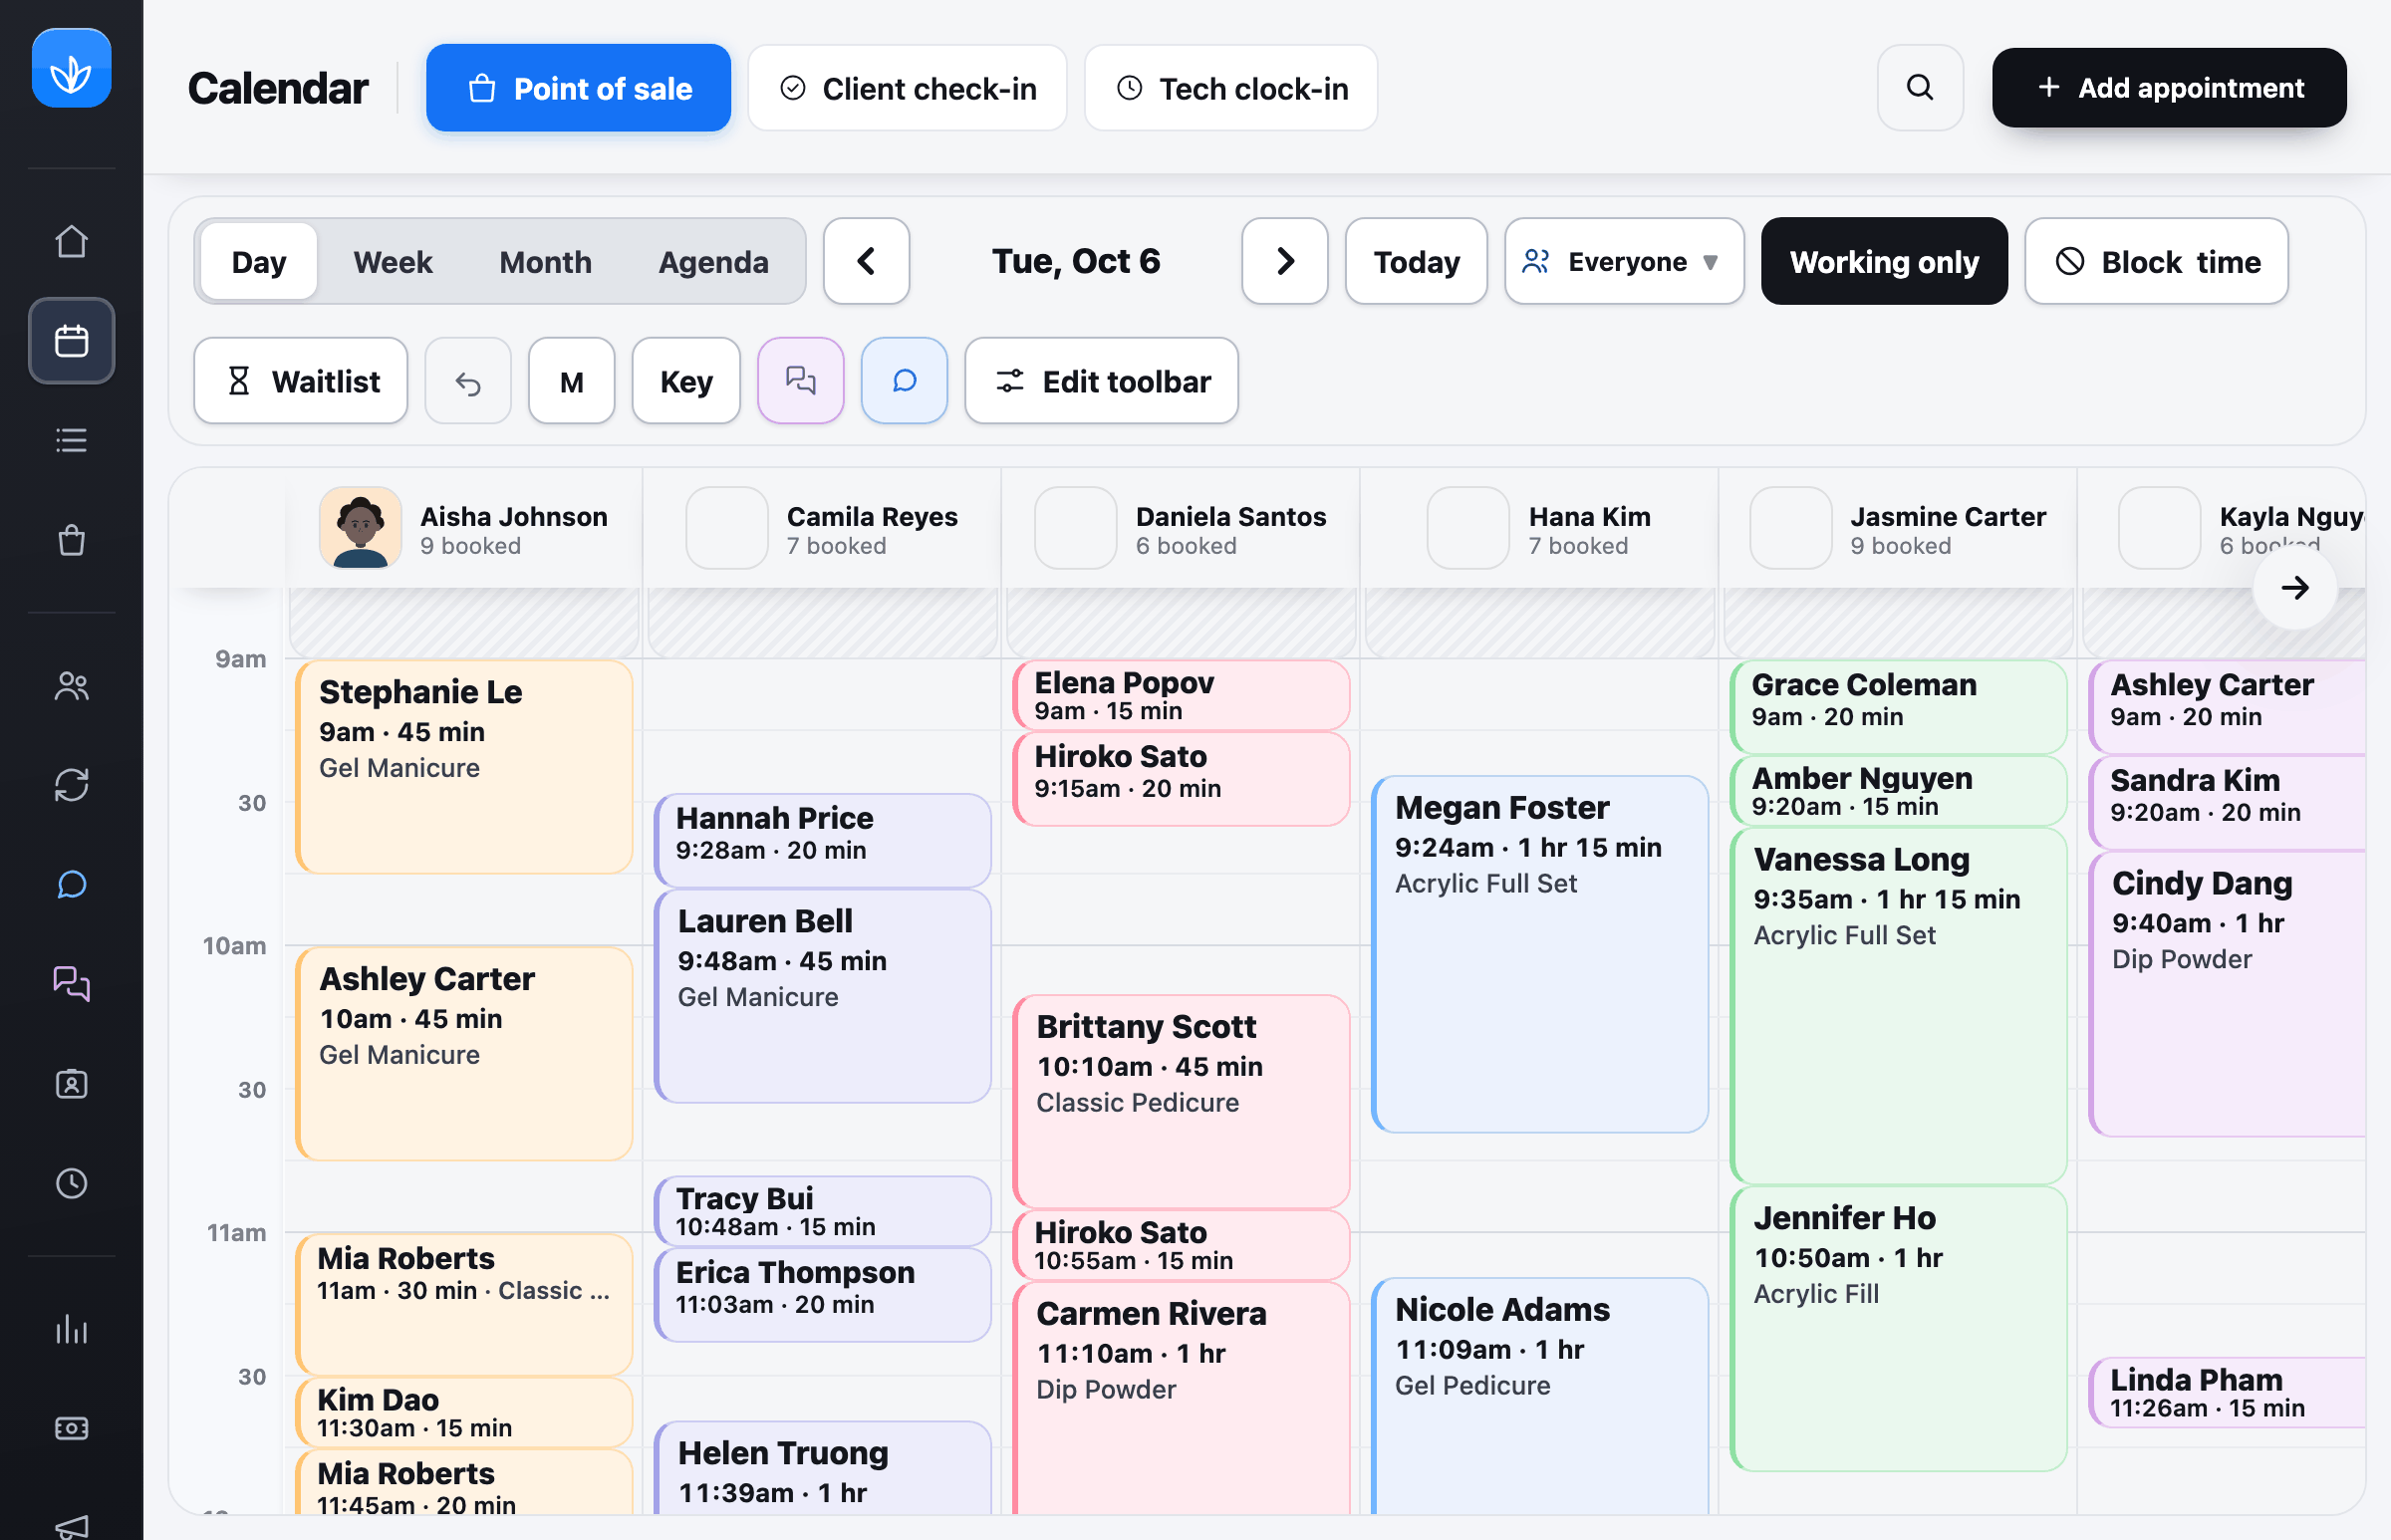The image size is (2391, 1540).
Task: Click the Point of sale button
Action: (x=578, y=88)
